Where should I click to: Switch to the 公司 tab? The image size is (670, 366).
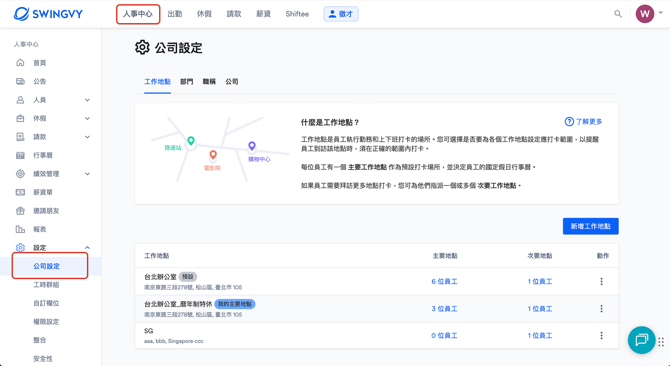click(232, 82)
